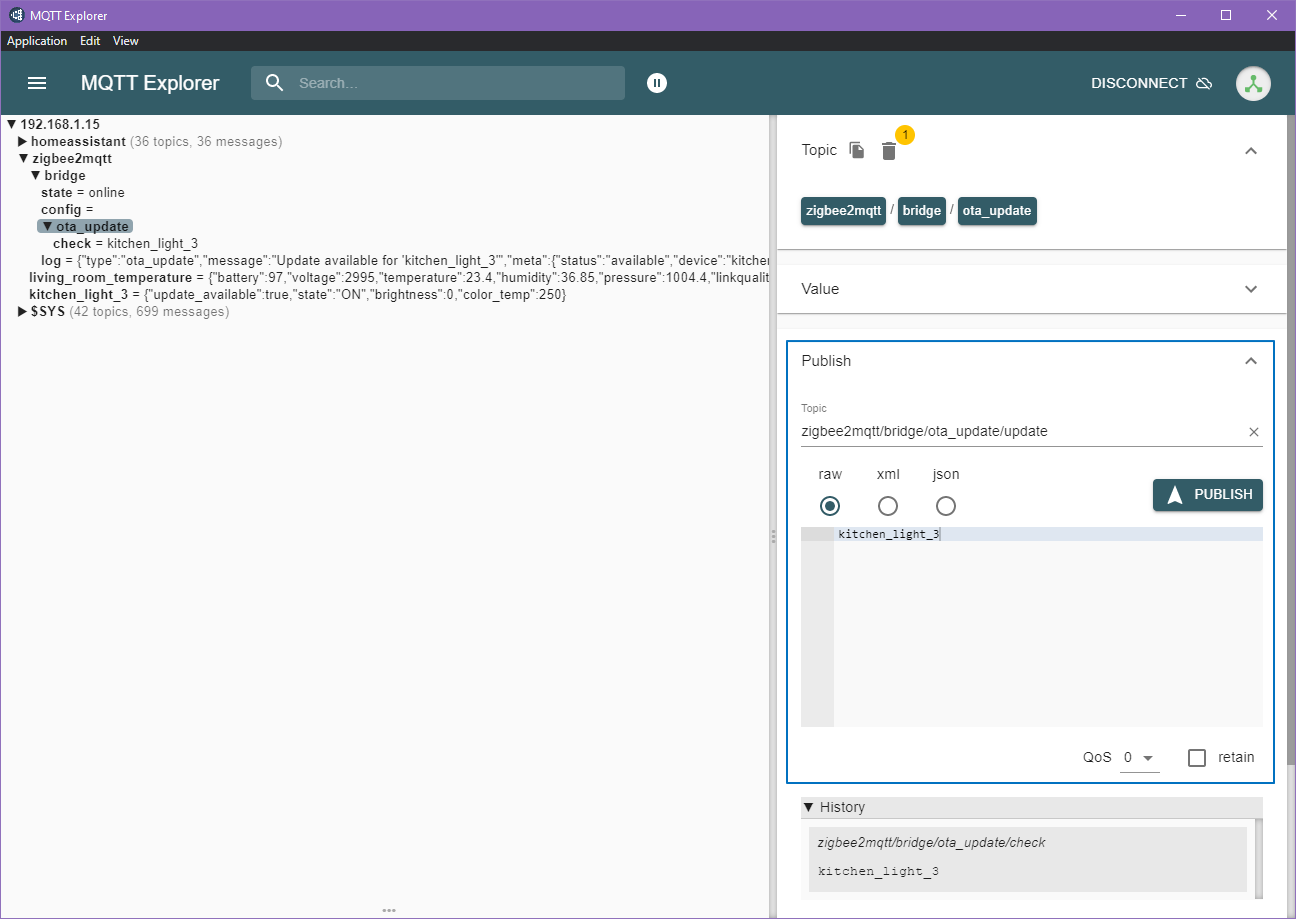Image resolution: width=1296 pixels, height=919 pixels.
Task: Select the kitchen_light_3 topic row
Action: pyautogui.click(x=297, y=295)
